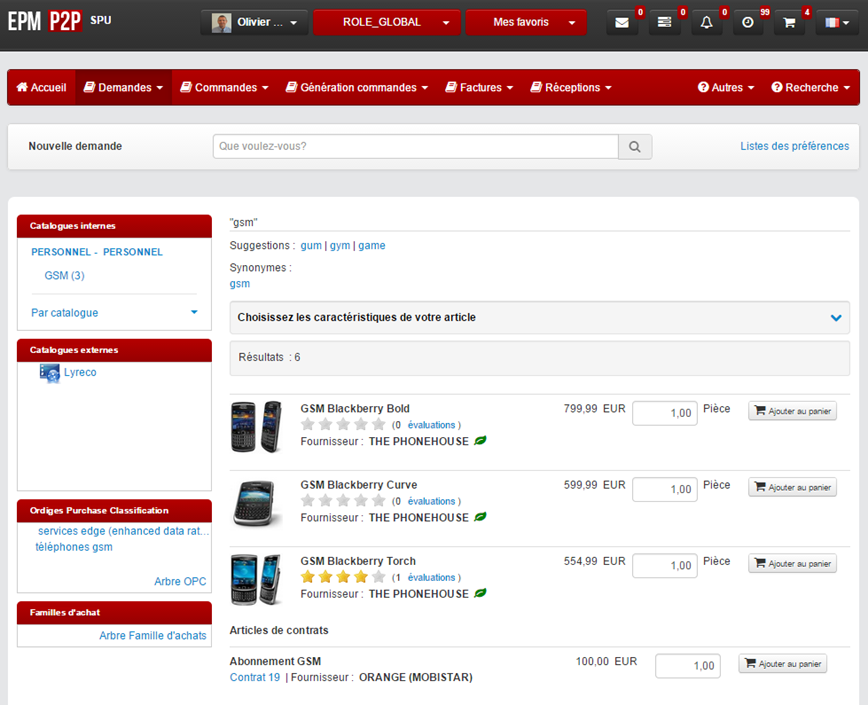Rate Blackberry Curve five stars
The height and width of the screenshot is (705, 868).
click(379, 501)
